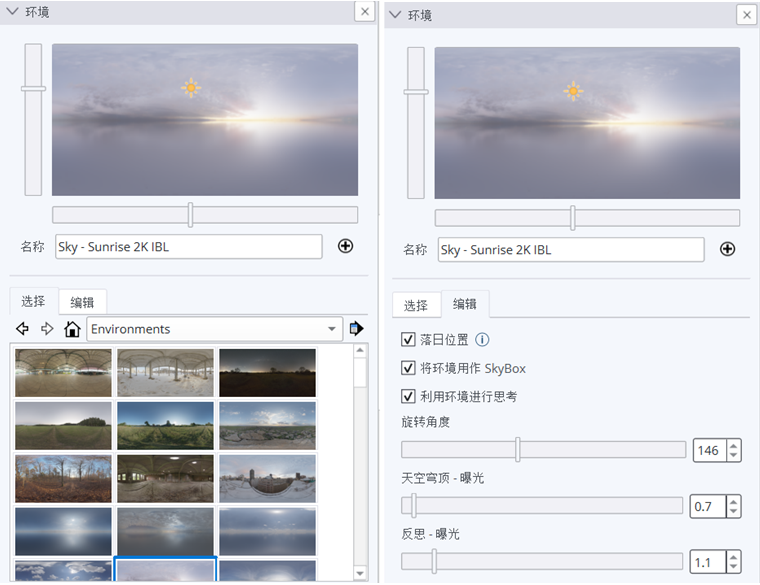
Task: Uncheck 将环境用作 SkyBox
Action: tap(408, 368)
